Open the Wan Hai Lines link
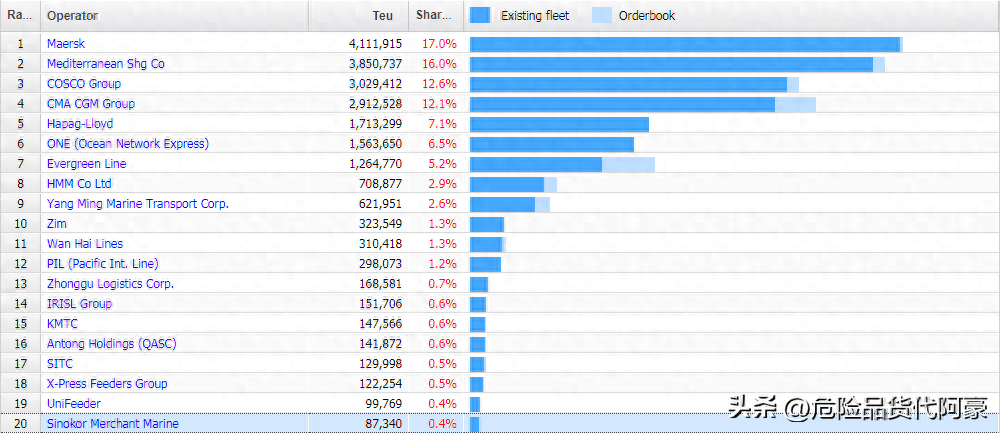Screen dimensions: 1001x433 click(85, 243)
